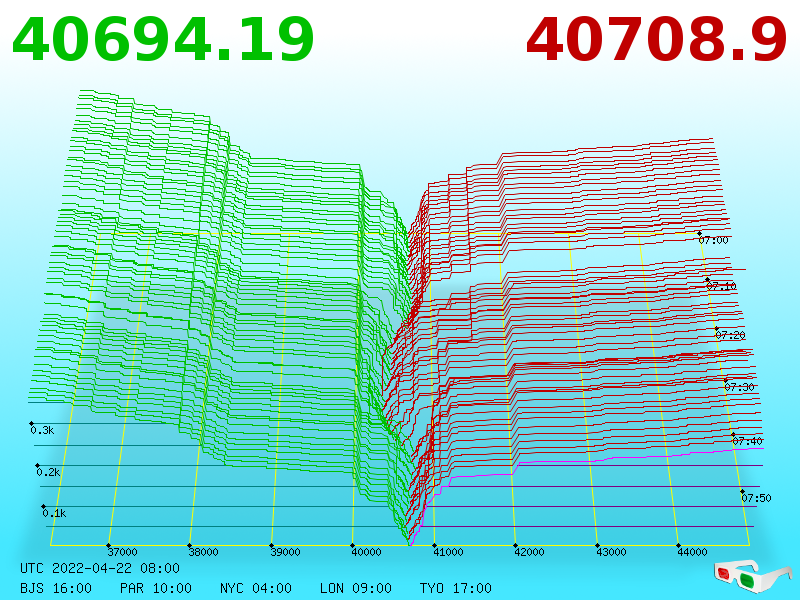800x600 pixels.
Task: Click the 0.1k volume axis label
Action: click(x=54, y=513)
